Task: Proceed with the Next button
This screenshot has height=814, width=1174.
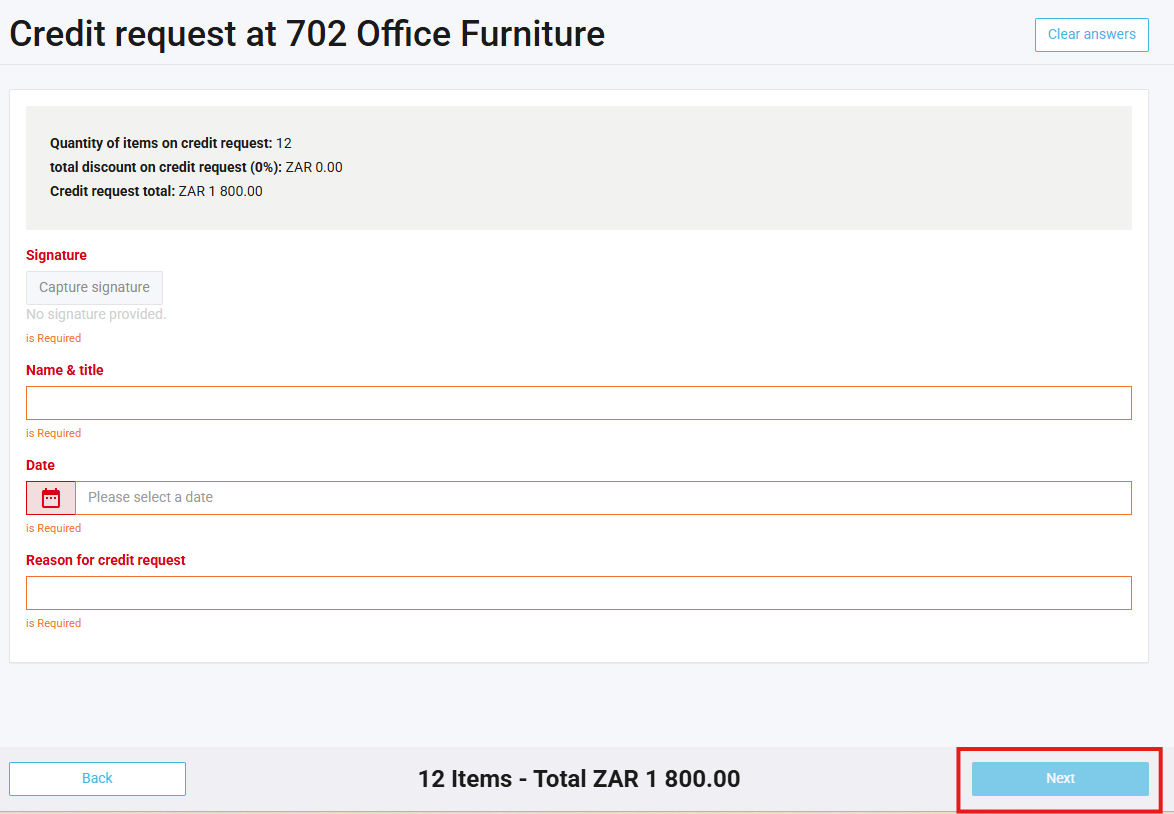Action: point(1060,778)
